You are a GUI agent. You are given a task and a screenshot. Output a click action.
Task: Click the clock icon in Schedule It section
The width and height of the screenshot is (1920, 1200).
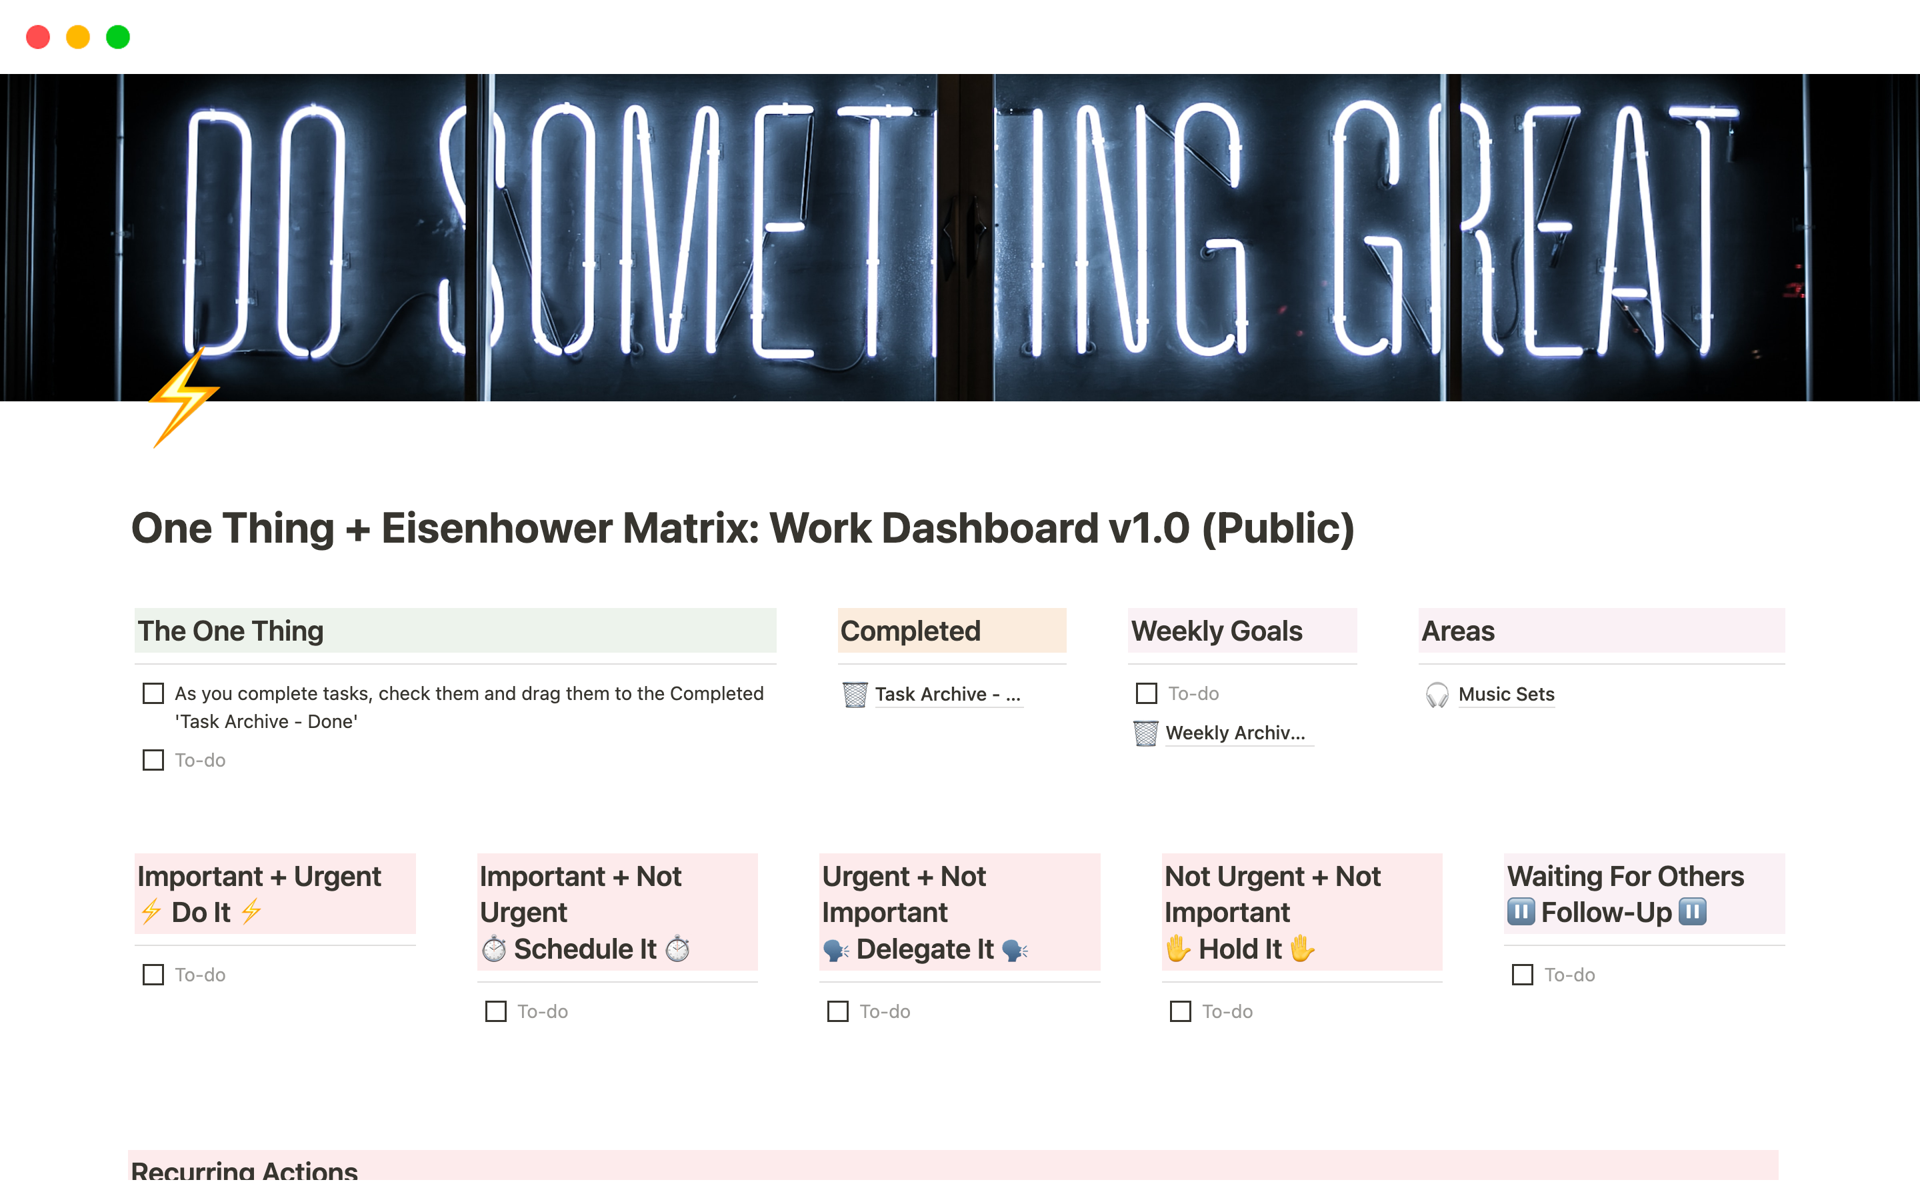[x=493, y=948]
